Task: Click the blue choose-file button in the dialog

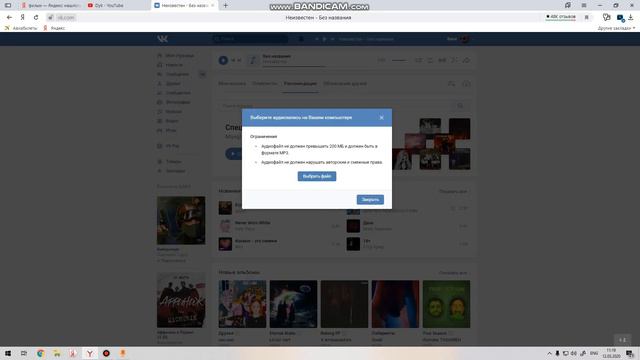Action: pyautogui.click(x=317, y=176)
